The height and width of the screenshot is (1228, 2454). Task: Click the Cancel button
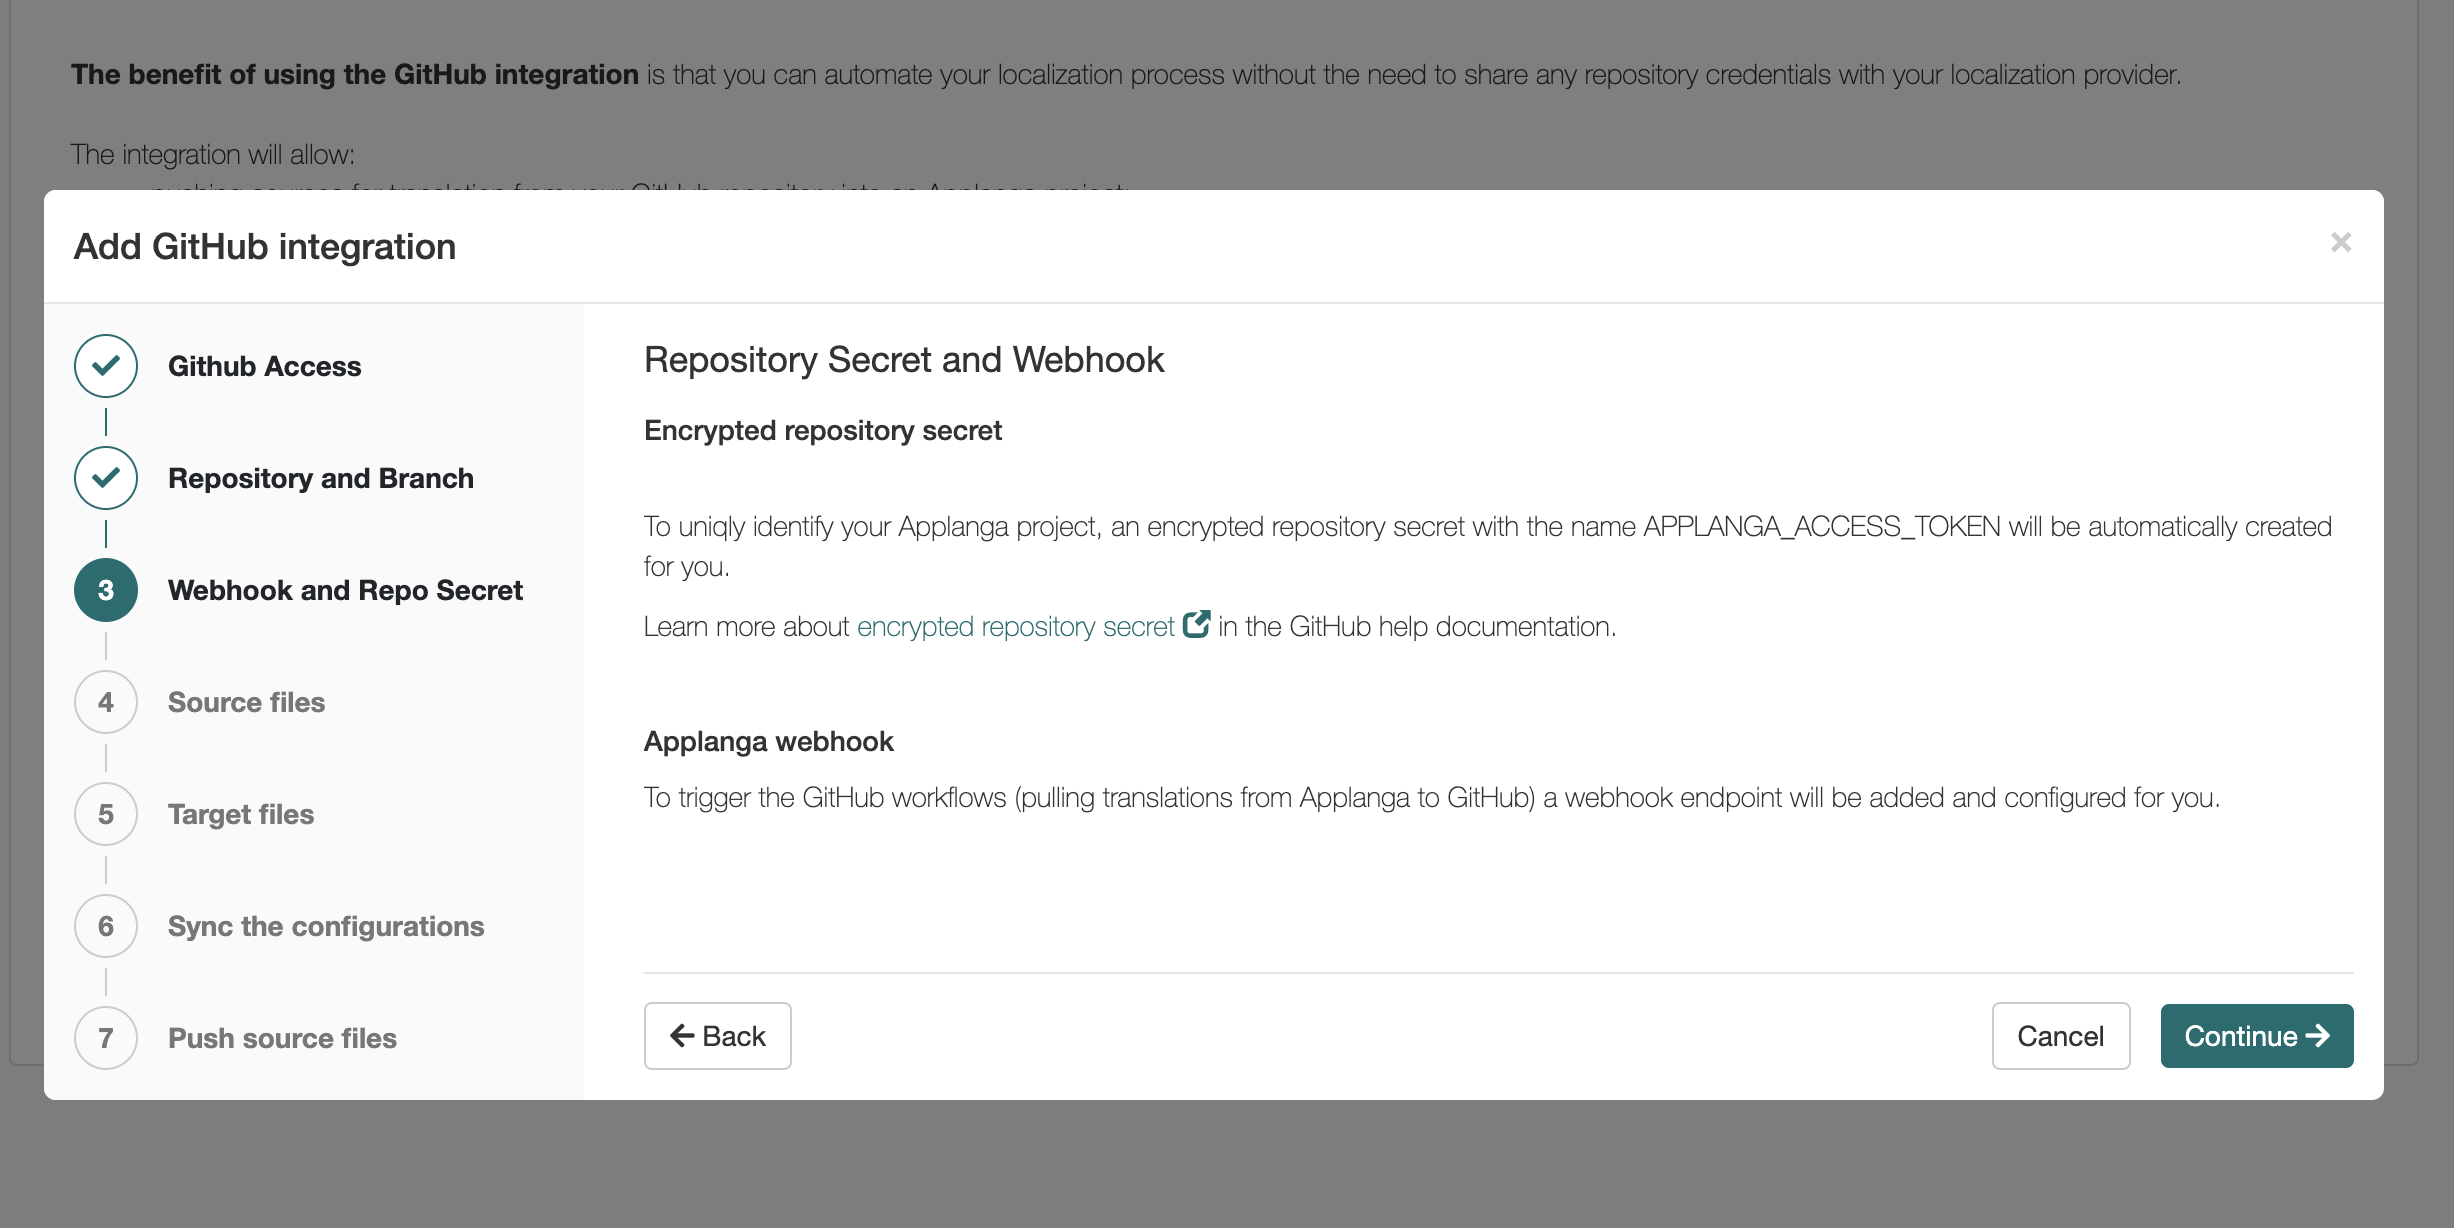pyautogui.click(x=2061, y=1036)
